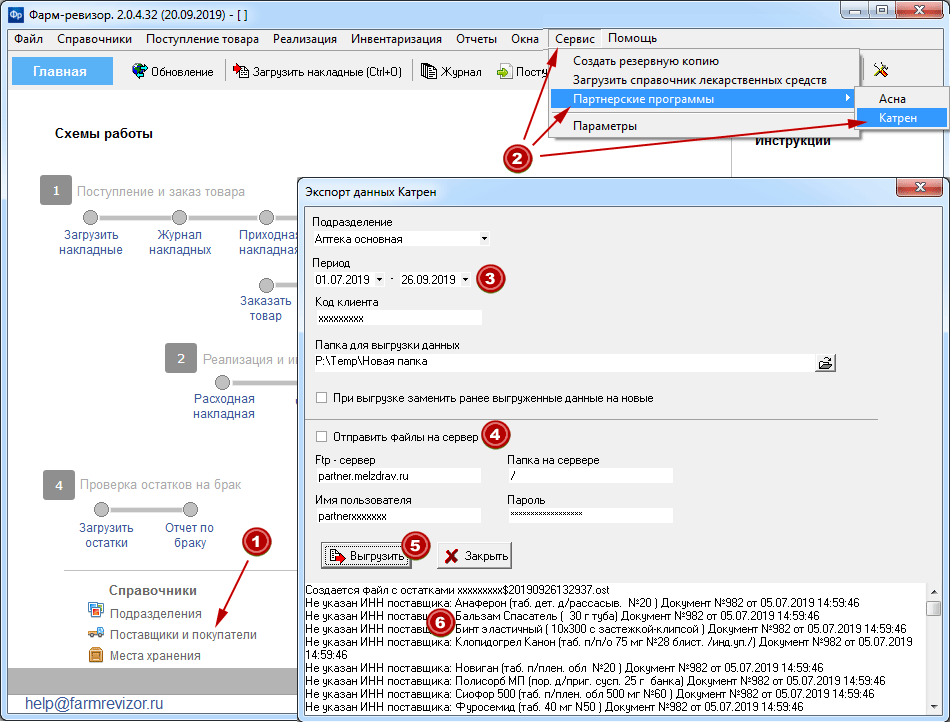Expand the Подразделение combo box
This screenshot has width=950, height=722.
[x=484, y=239]
